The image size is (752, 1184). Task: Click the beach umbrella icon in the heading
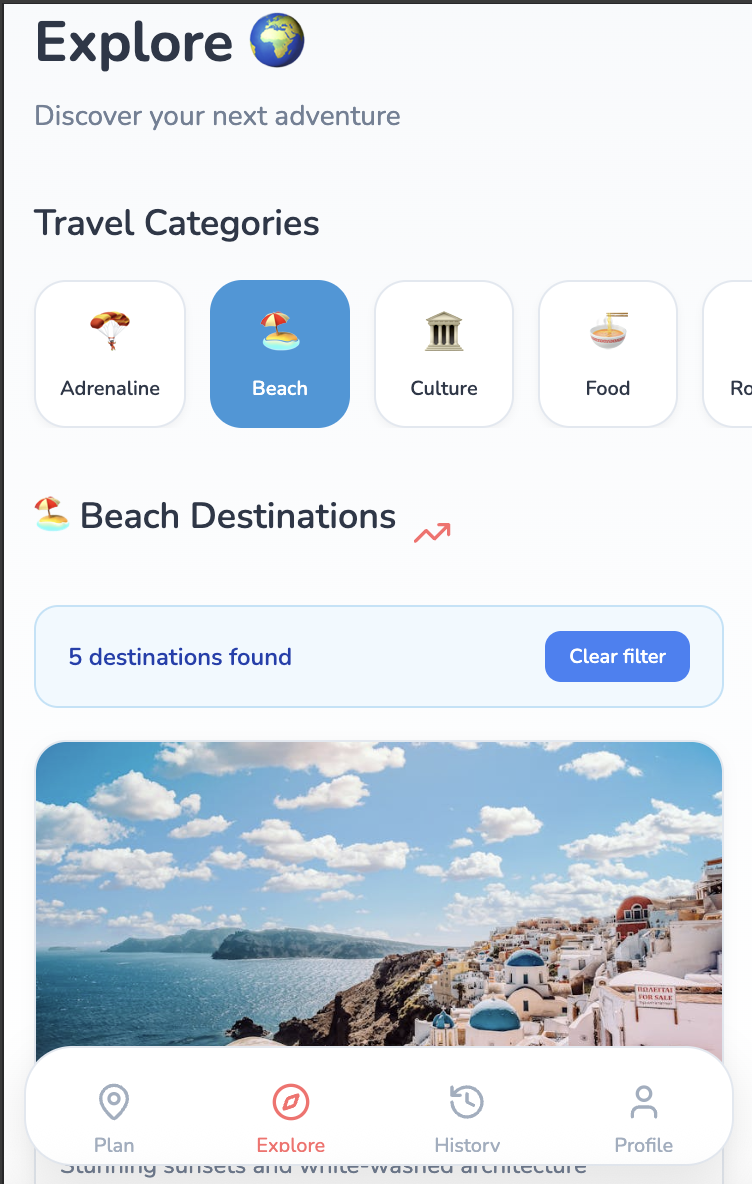click(x=52, y=514)
